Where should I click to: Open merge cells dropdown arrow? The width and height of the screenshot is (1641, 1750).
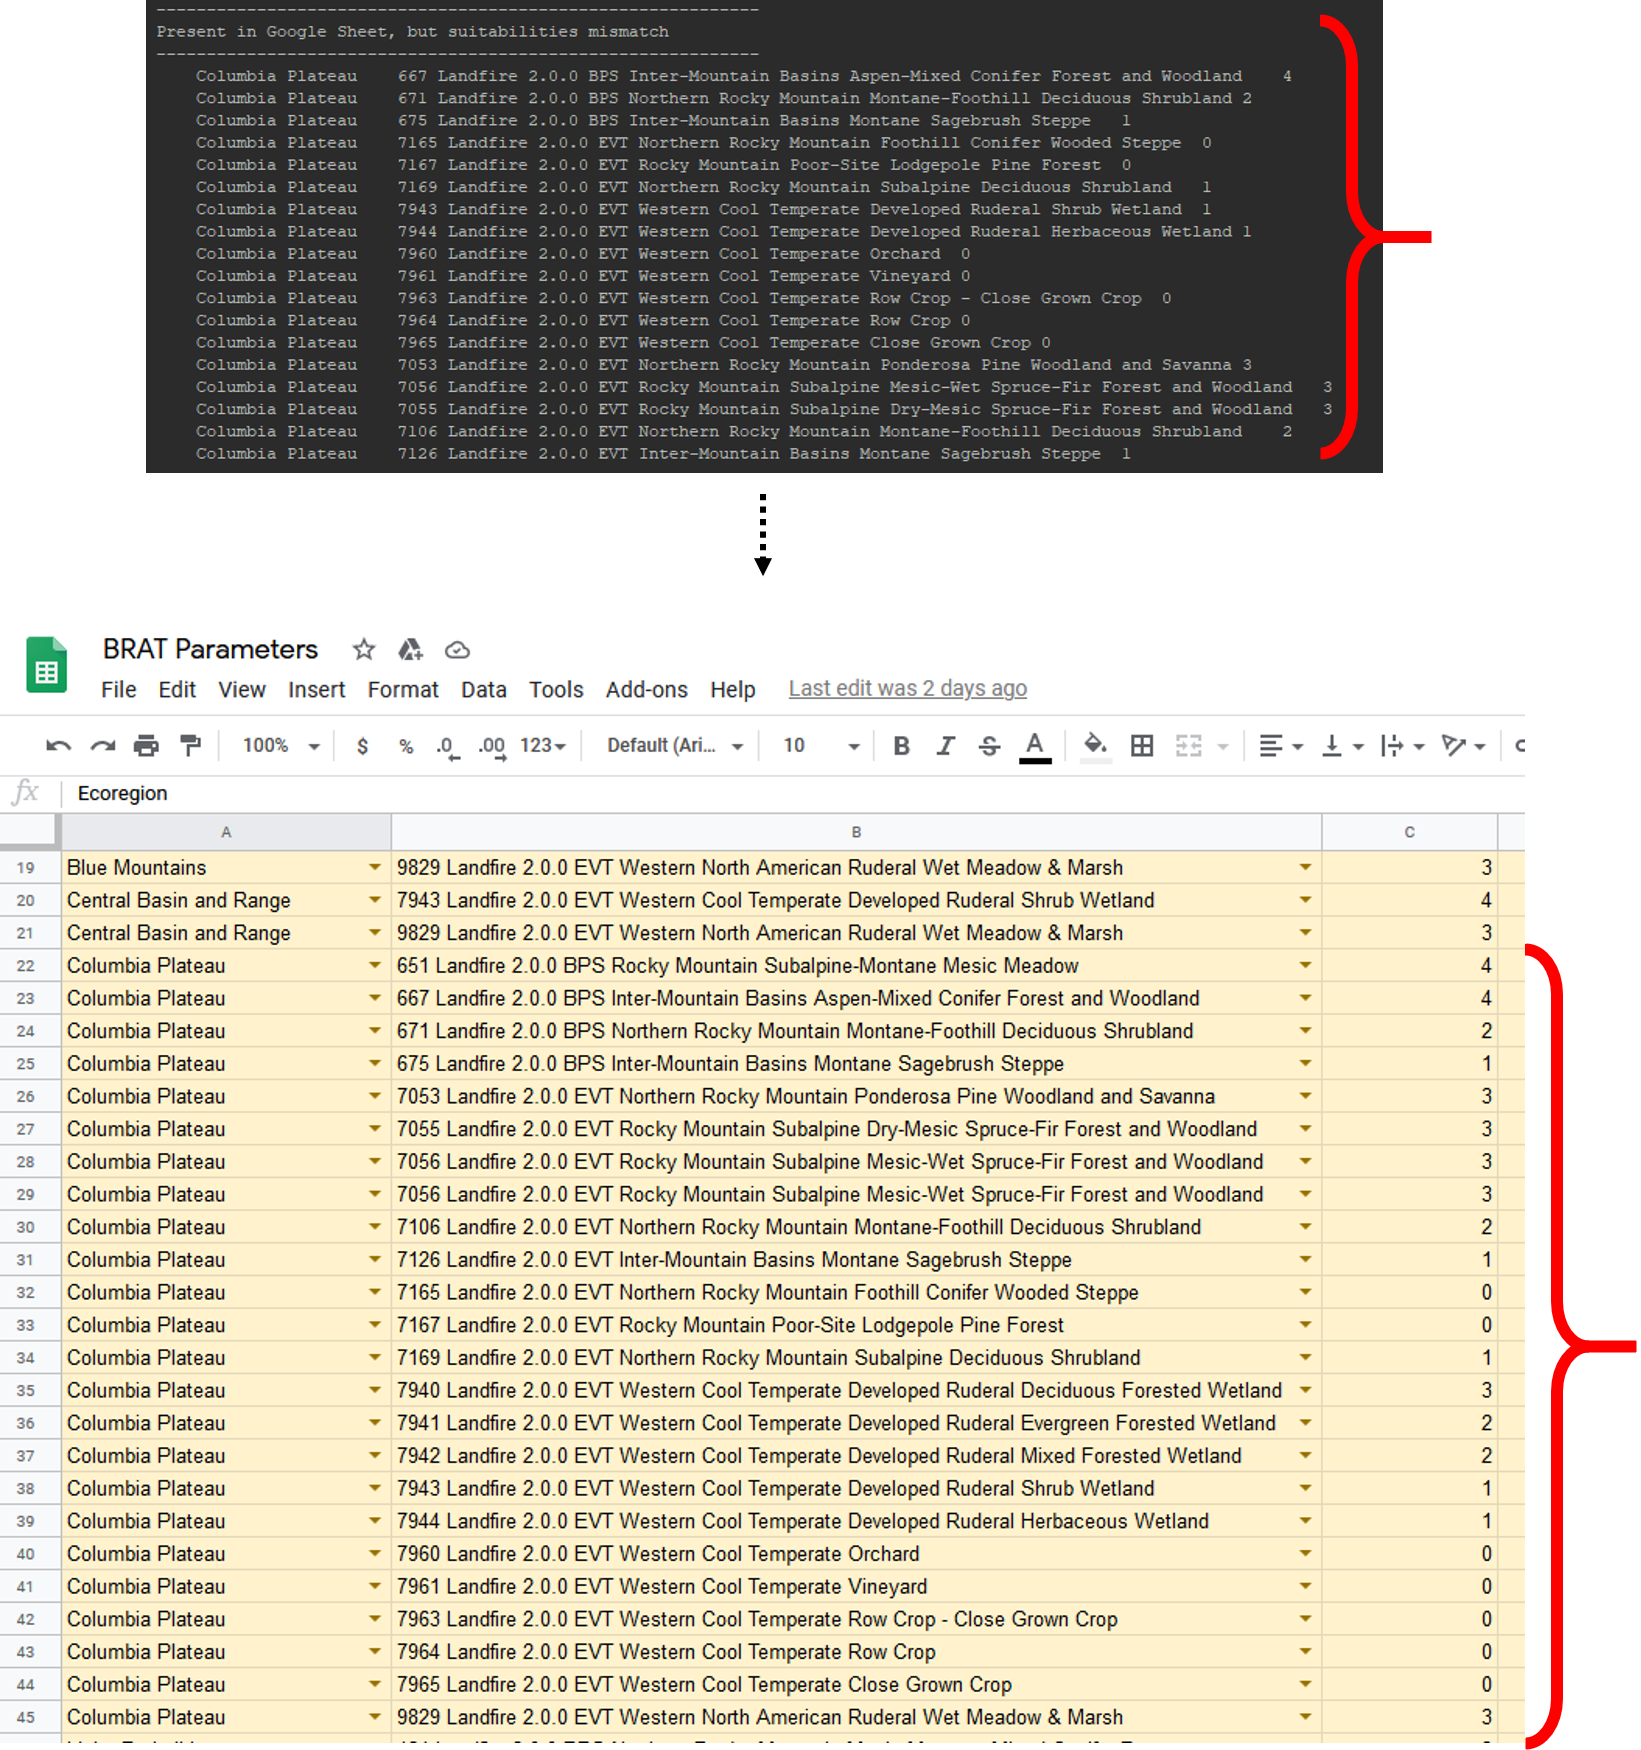click(1222, 747)
